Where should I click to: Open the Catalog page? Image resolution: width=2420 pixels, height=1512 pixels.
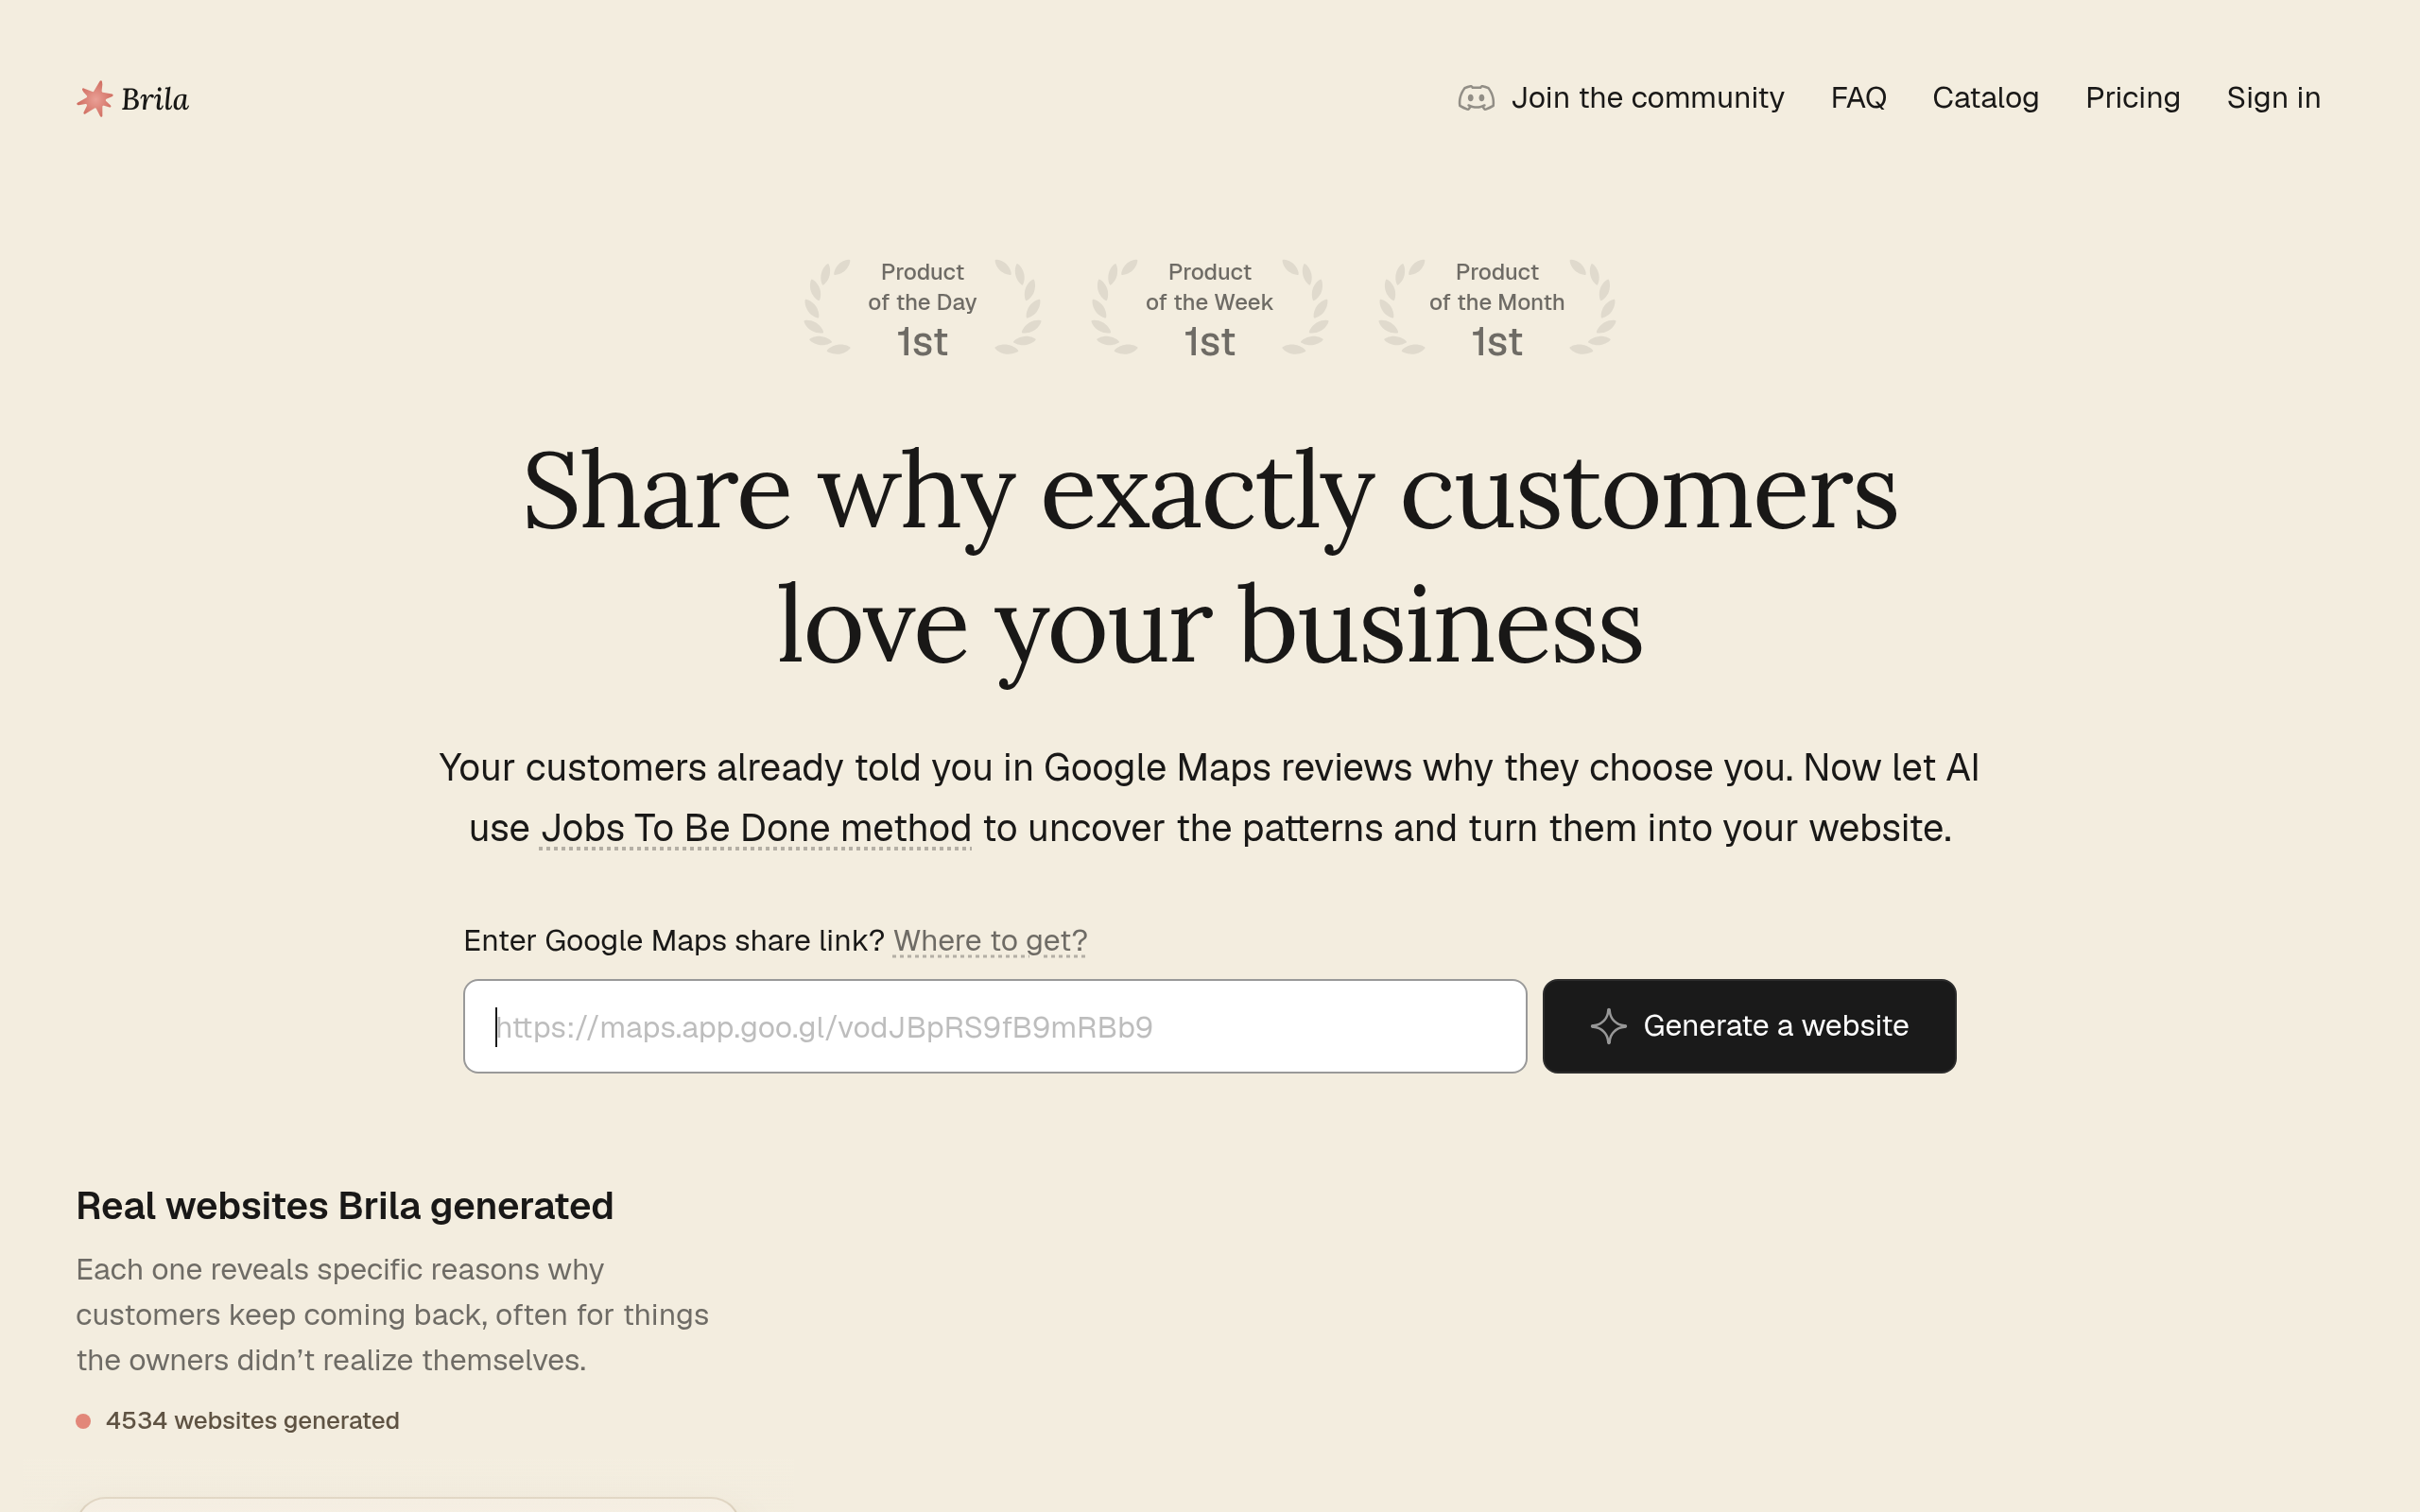coord(1985,98)
